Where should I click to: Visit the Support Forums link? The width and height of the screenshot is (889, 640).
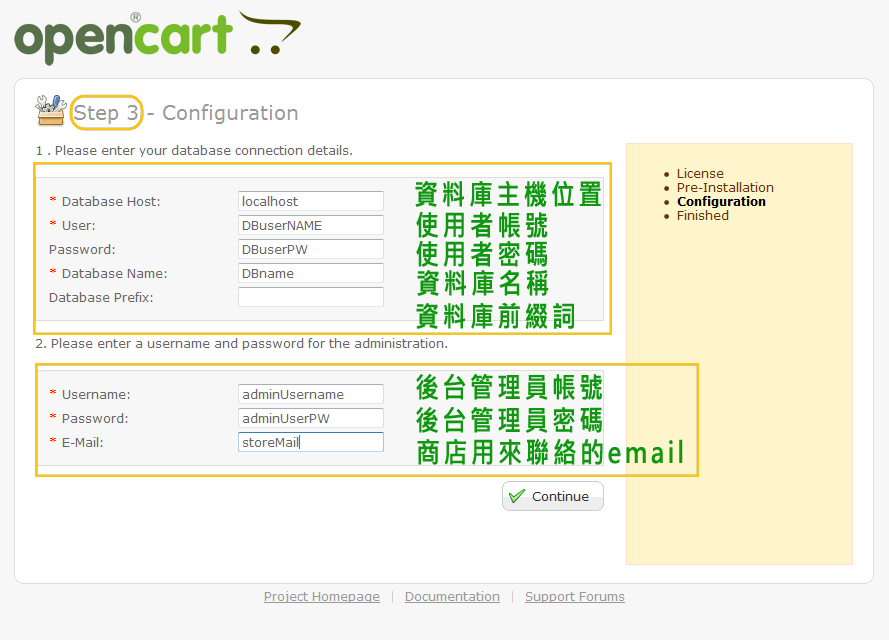point(575,596)
